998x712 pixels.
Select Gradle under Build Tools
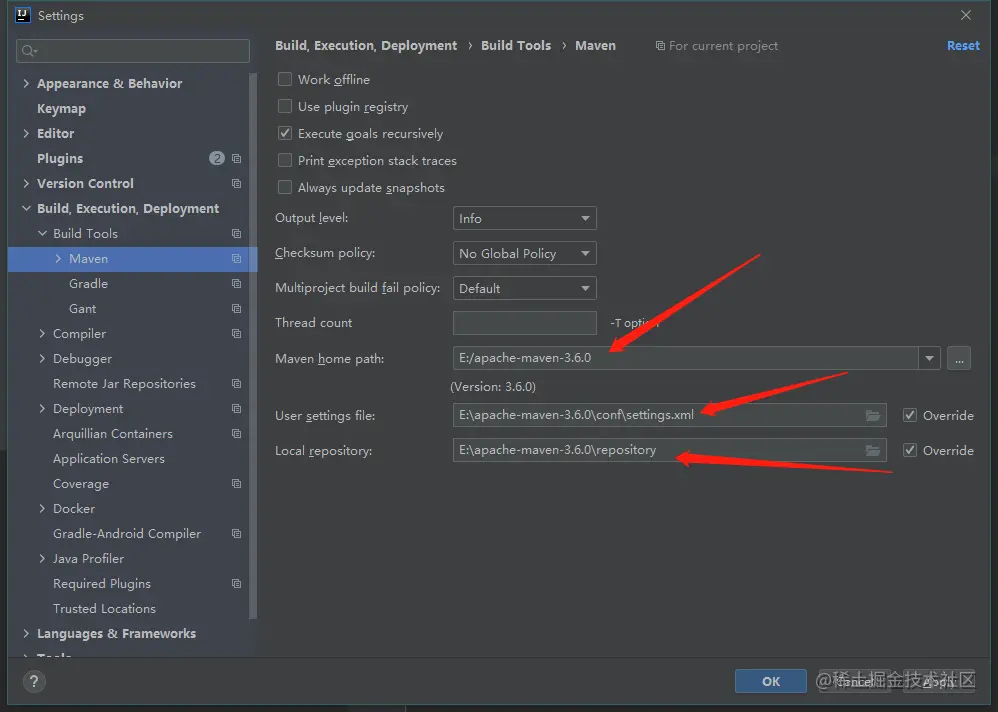88,283
